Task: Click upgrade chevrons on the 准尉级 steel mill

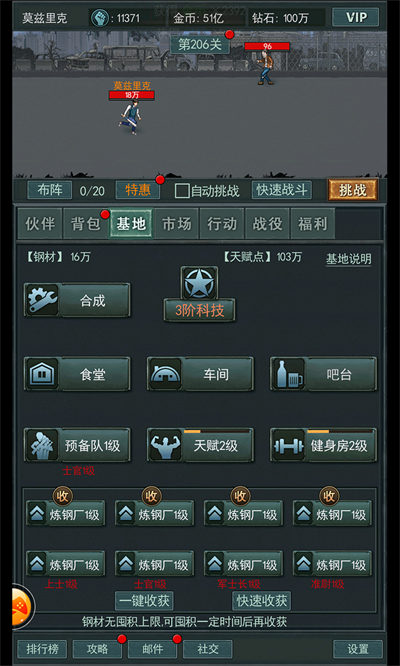Action: pyautogui.click(x=304, y=564)
